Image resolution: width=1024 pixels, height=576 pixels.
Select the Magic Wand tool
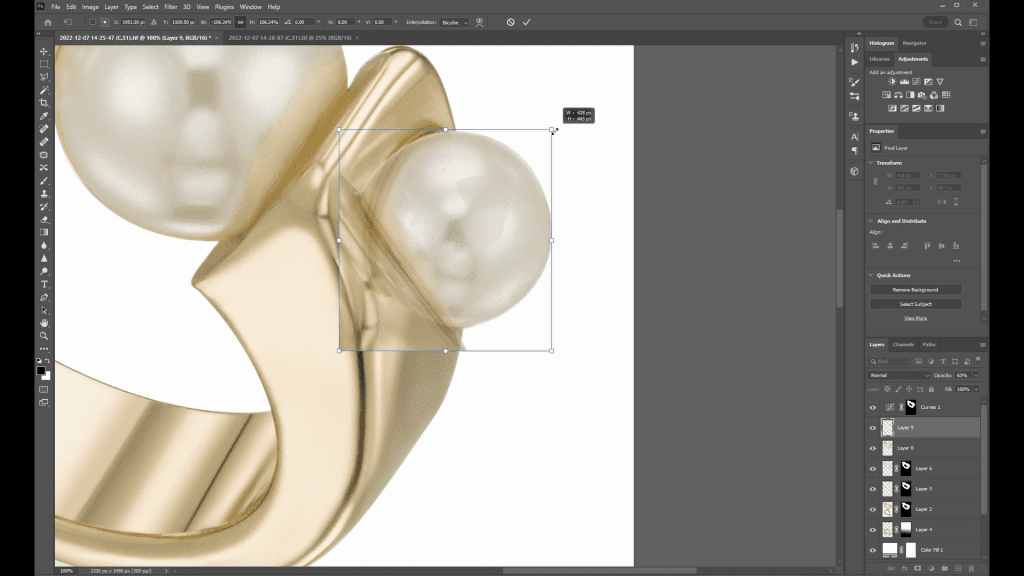point(44,90)
